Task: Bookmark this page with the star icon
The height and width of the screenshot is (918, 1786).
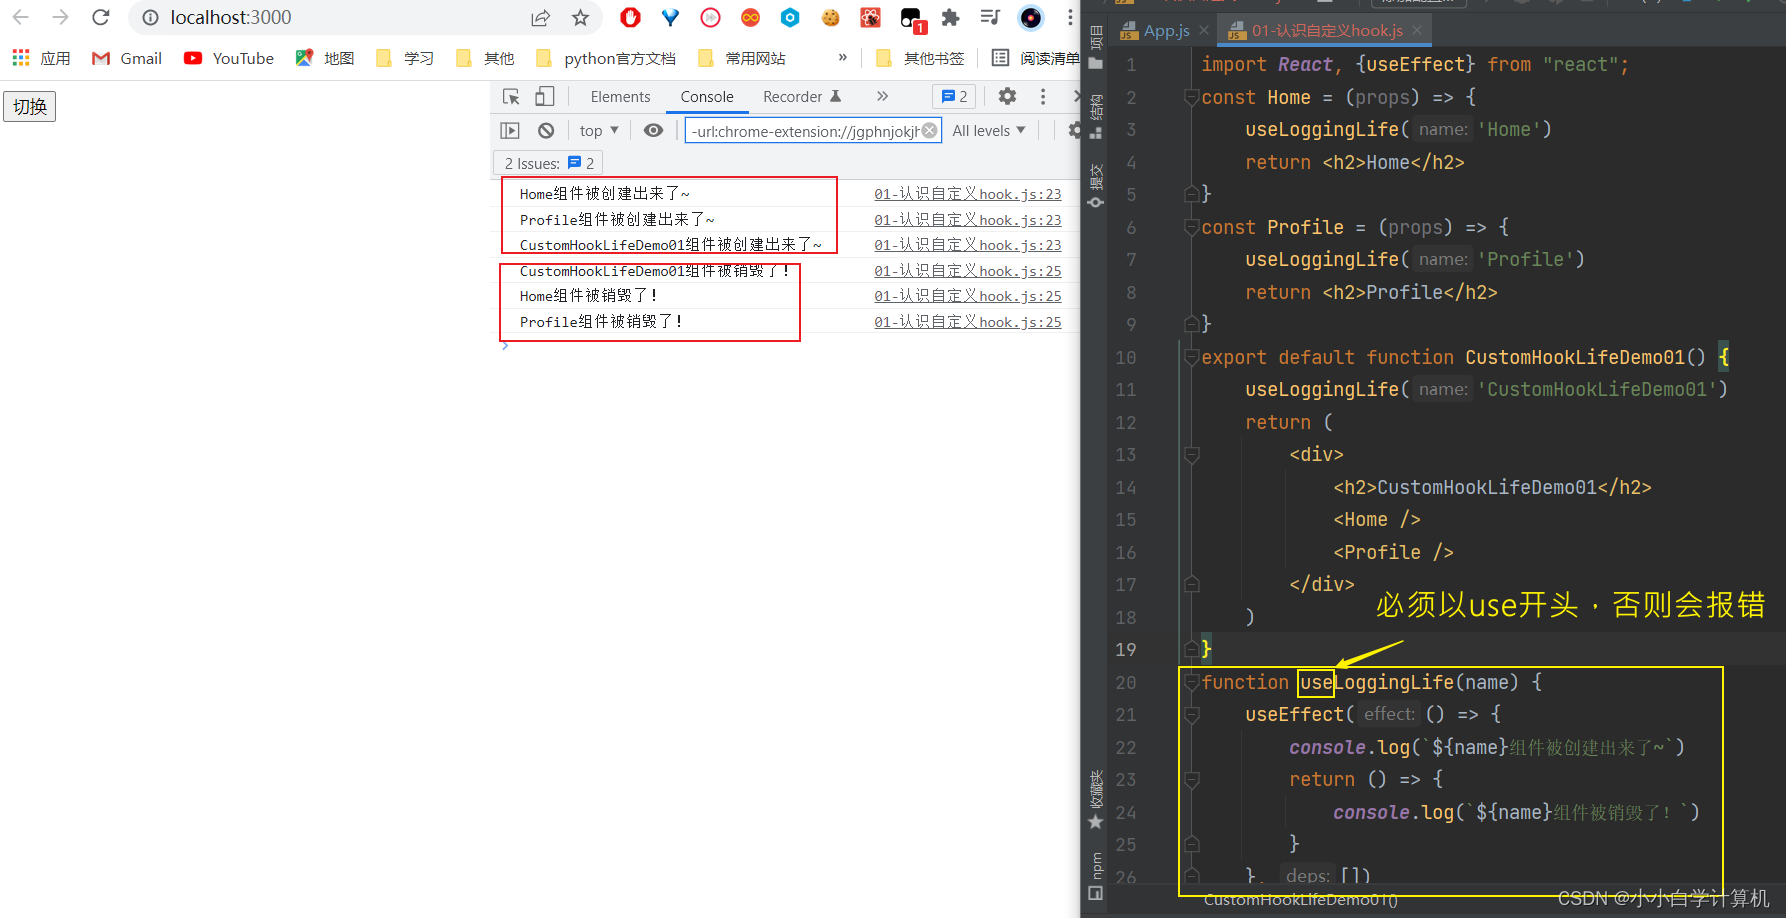Action: tap(580, 17)
